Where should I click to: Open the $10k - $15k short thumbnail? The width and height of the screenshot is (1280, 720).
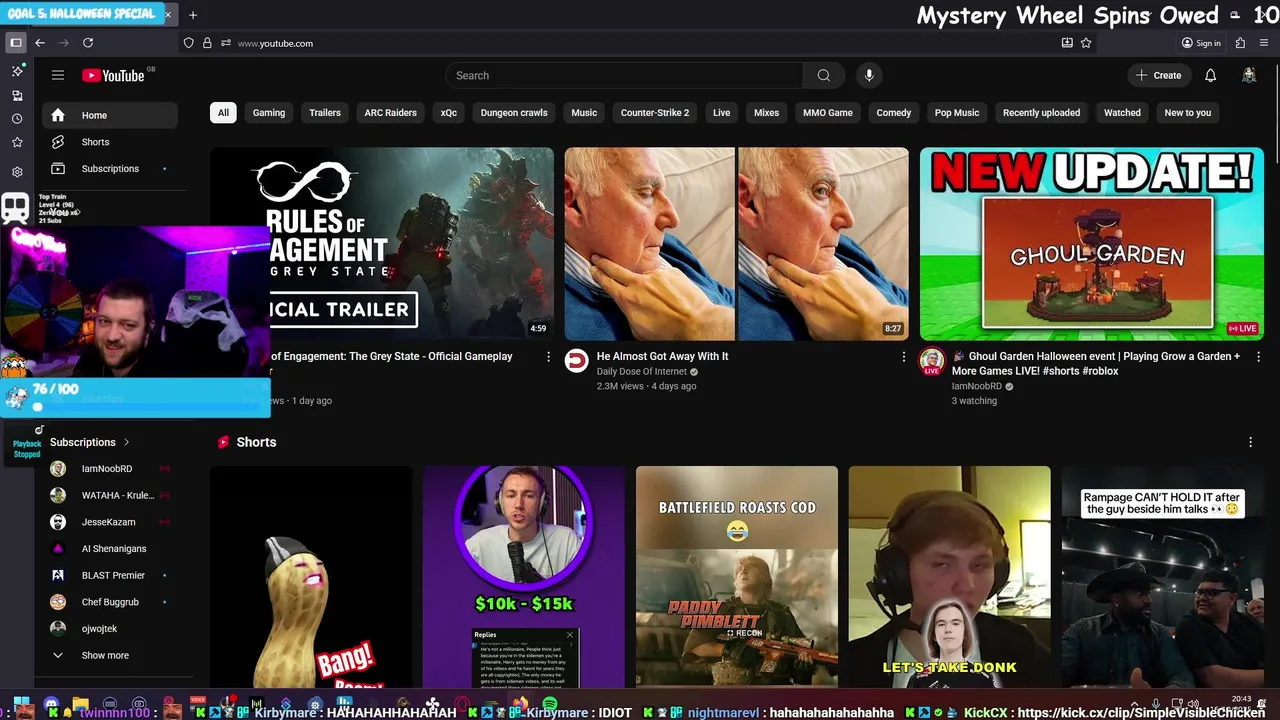coord(524,577)
